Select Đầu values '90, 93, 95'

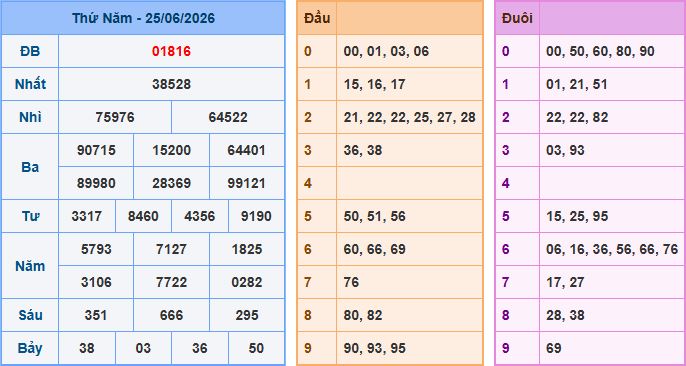pos(374,349)
